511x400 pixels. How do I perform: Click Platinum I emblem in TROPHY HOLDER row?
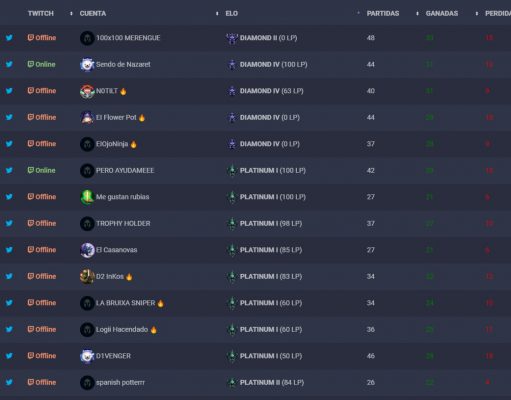click(x=232, y=224)
